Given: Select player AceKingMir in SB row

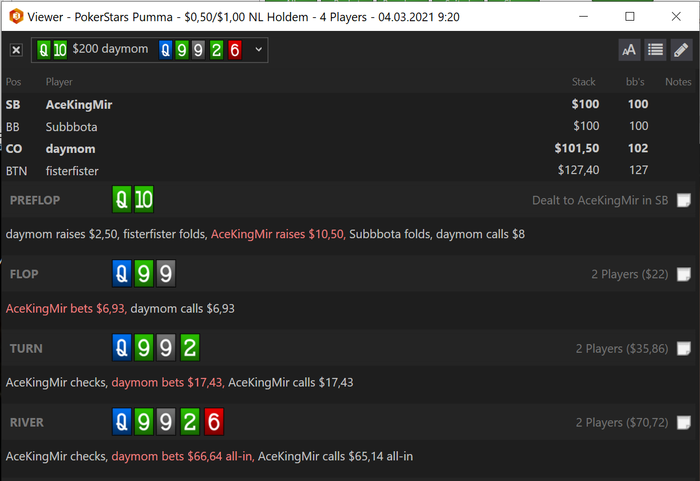Looking at the screenshot, I should point(79,105).
